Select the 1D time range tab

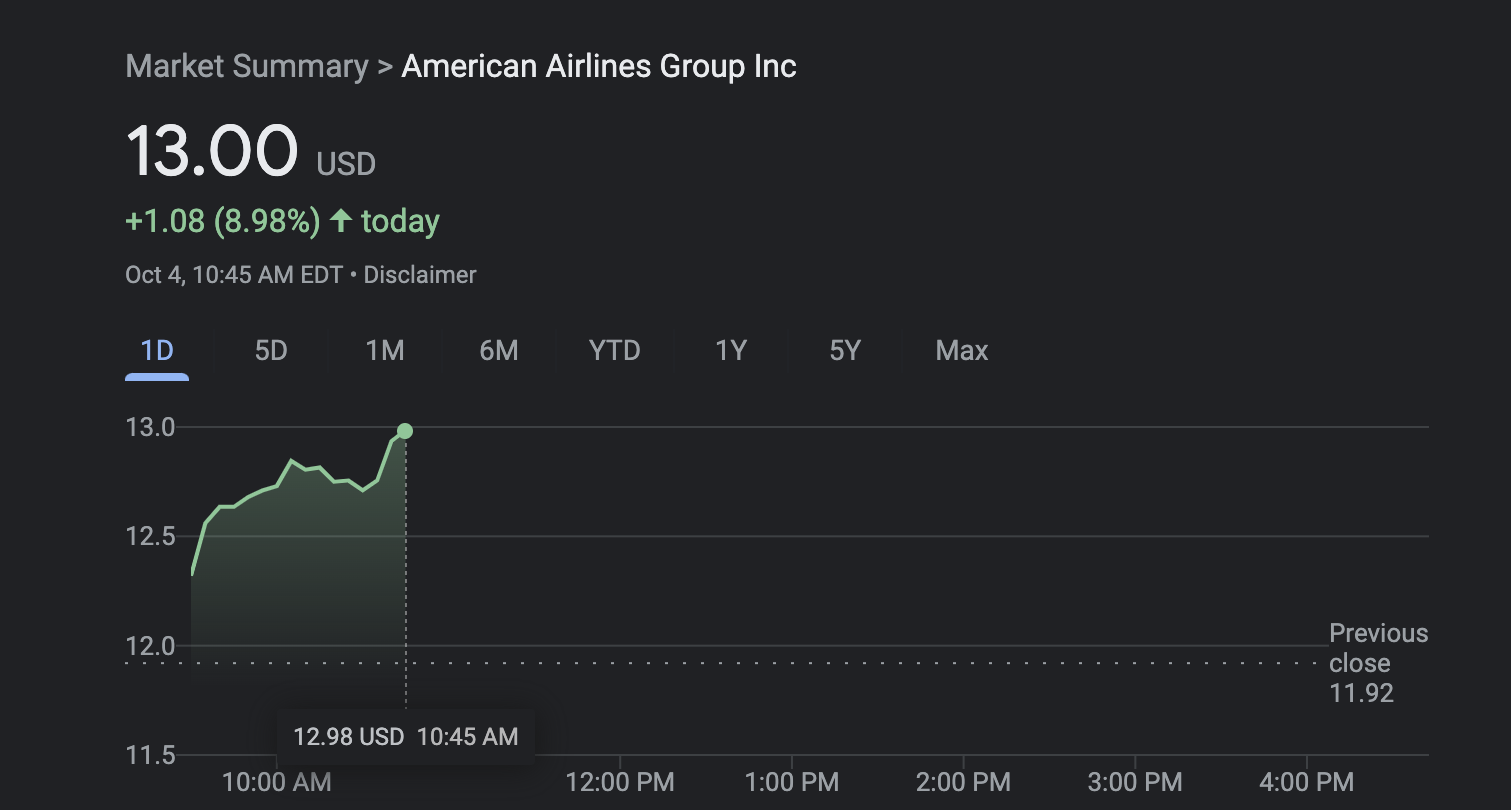[157, 351]
